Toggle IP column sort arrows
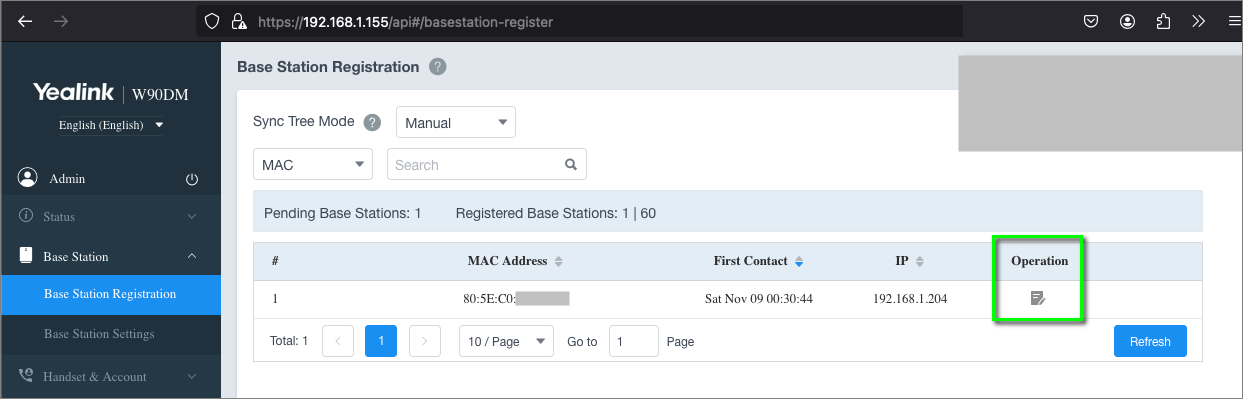The image size is (1243, 399). coord(920,261)
